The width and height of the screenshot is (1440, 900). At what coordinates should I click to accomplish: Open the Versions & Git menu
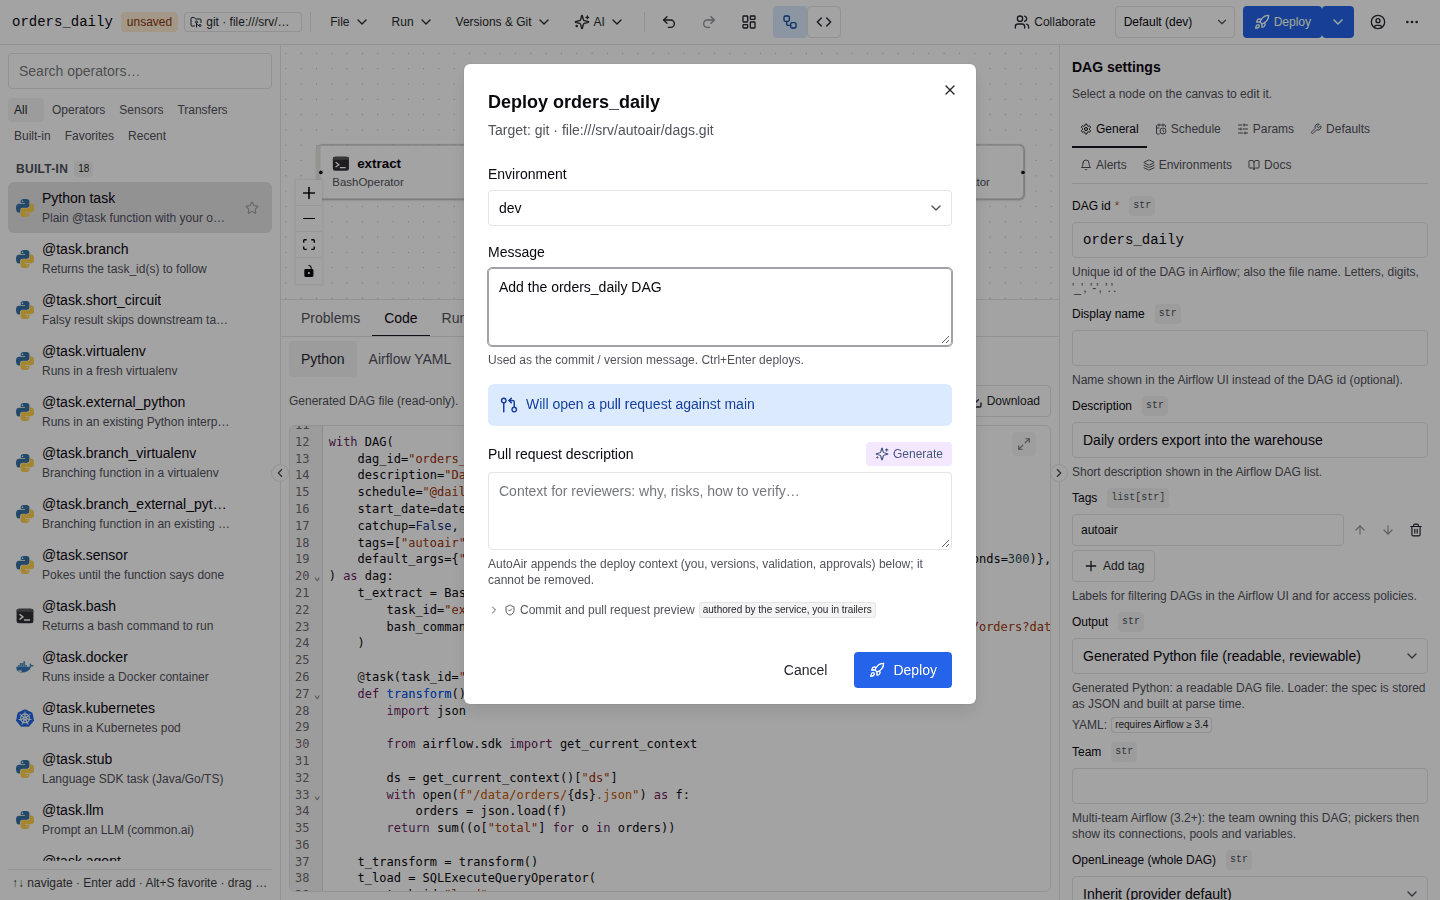(x=502, y=22)
